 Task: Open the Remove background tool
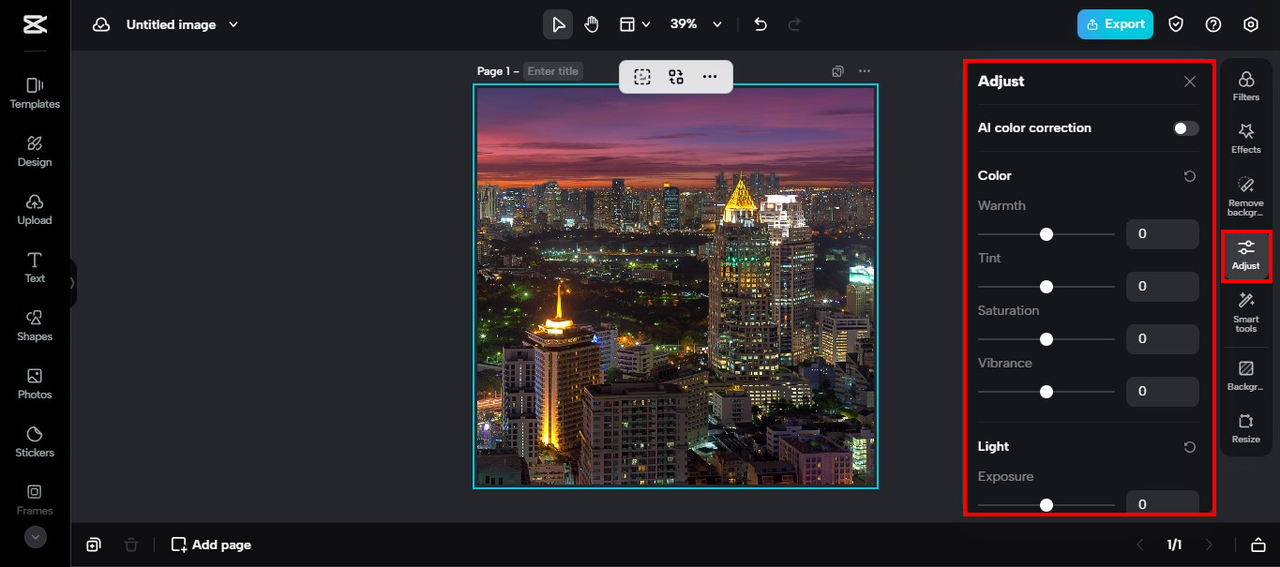[x=1246, y=195]
